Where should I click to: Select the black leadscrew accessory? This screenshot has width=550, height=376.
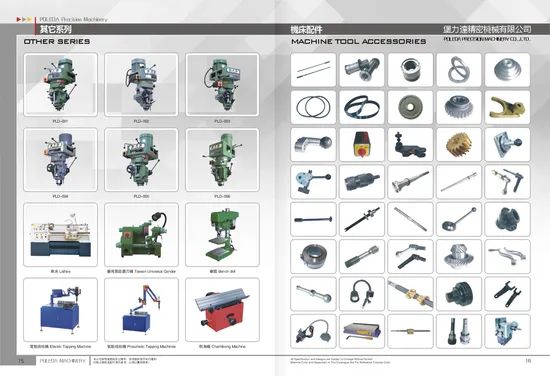(x=362, y=219)
